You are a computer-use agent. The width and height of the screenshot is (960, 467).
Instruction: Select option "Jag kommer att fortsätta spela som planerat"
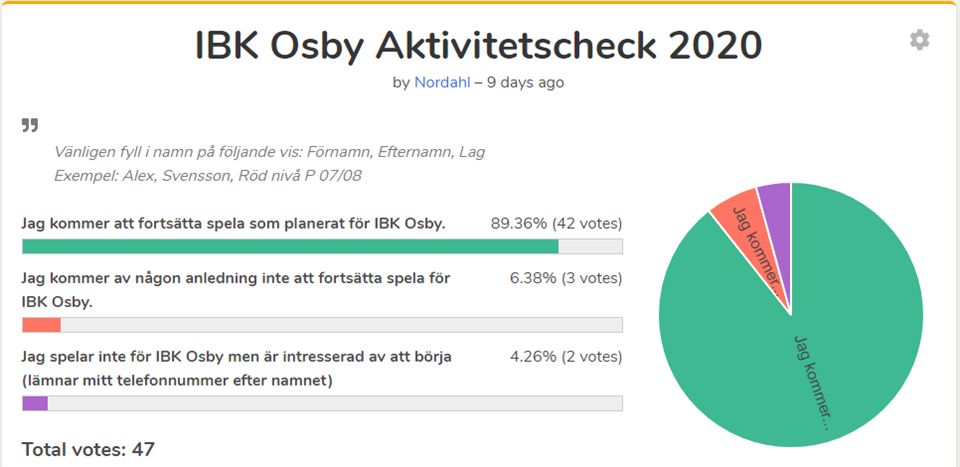click(x=234, y=223)
